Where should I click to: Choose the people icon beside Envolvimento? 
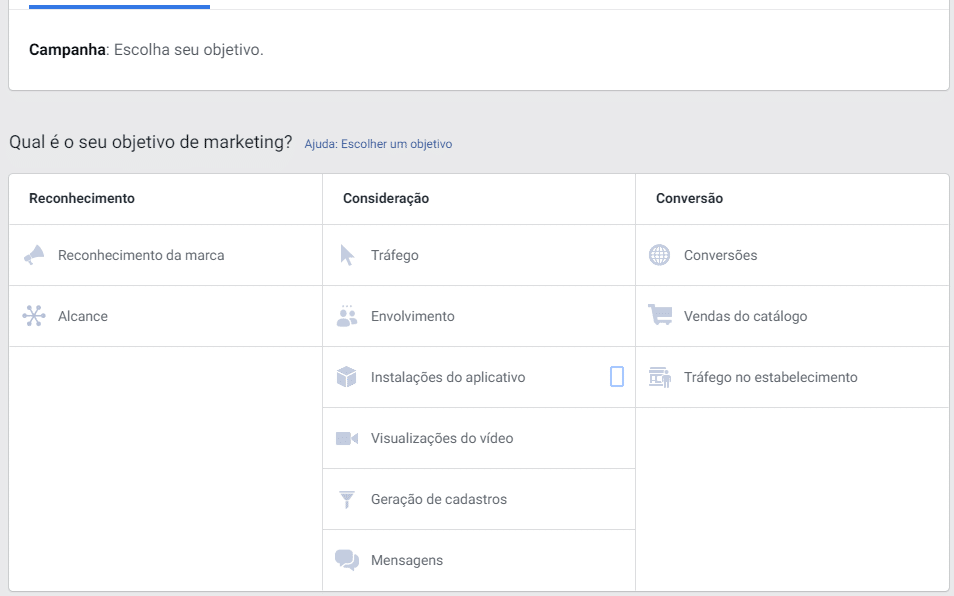point(347,316)
